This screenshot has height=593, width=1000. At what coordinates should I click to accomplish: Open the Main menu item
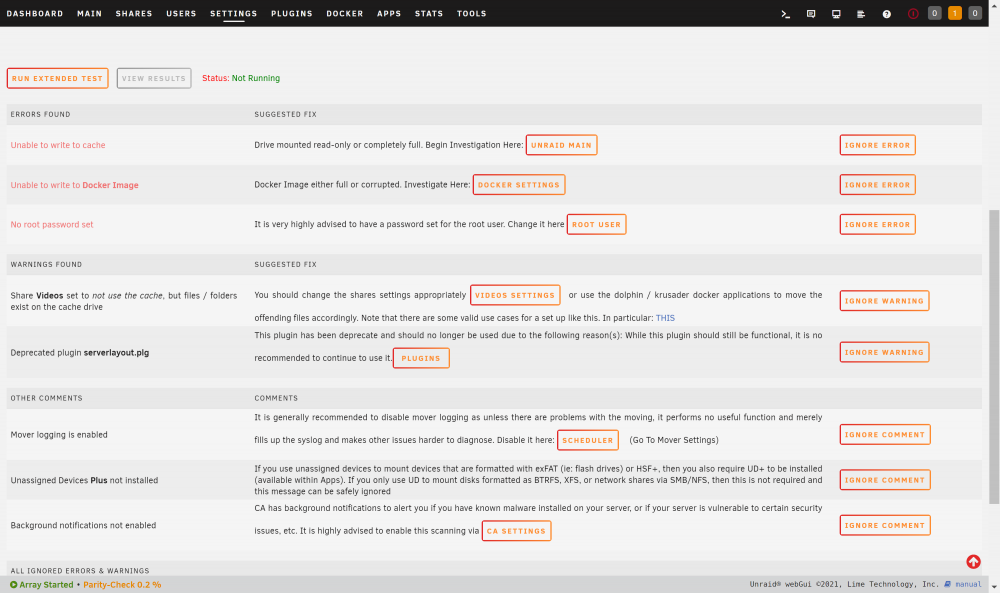[x=89, y=13]
